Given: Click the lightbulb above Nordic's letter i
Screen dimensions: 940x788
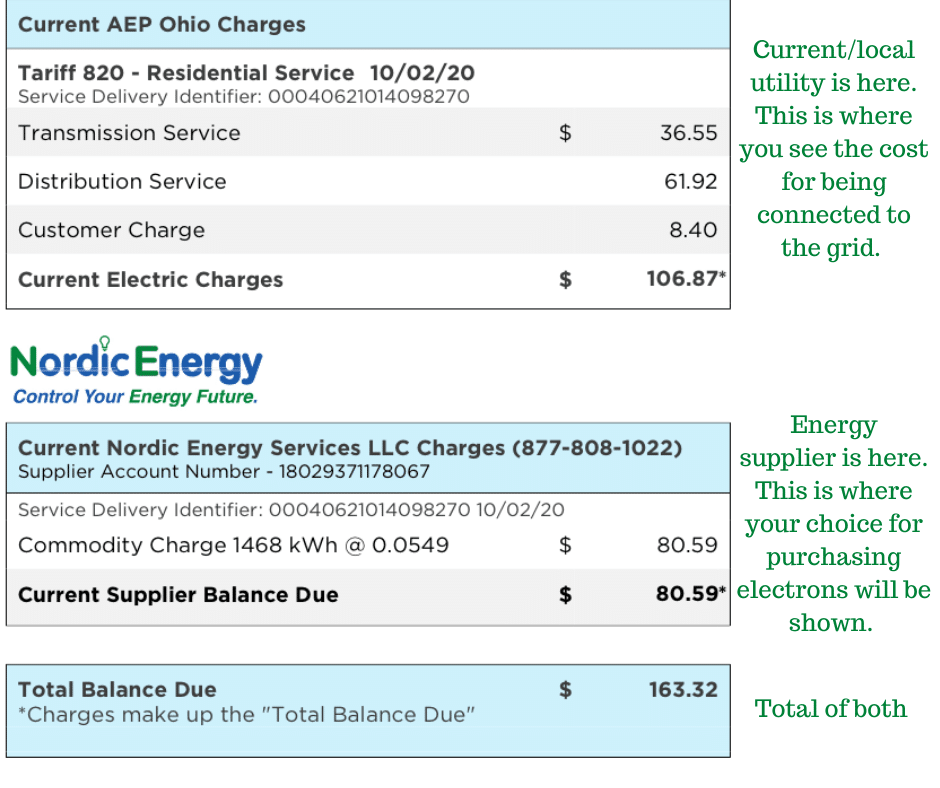Looking at the screenshot, I should point(104,343).
